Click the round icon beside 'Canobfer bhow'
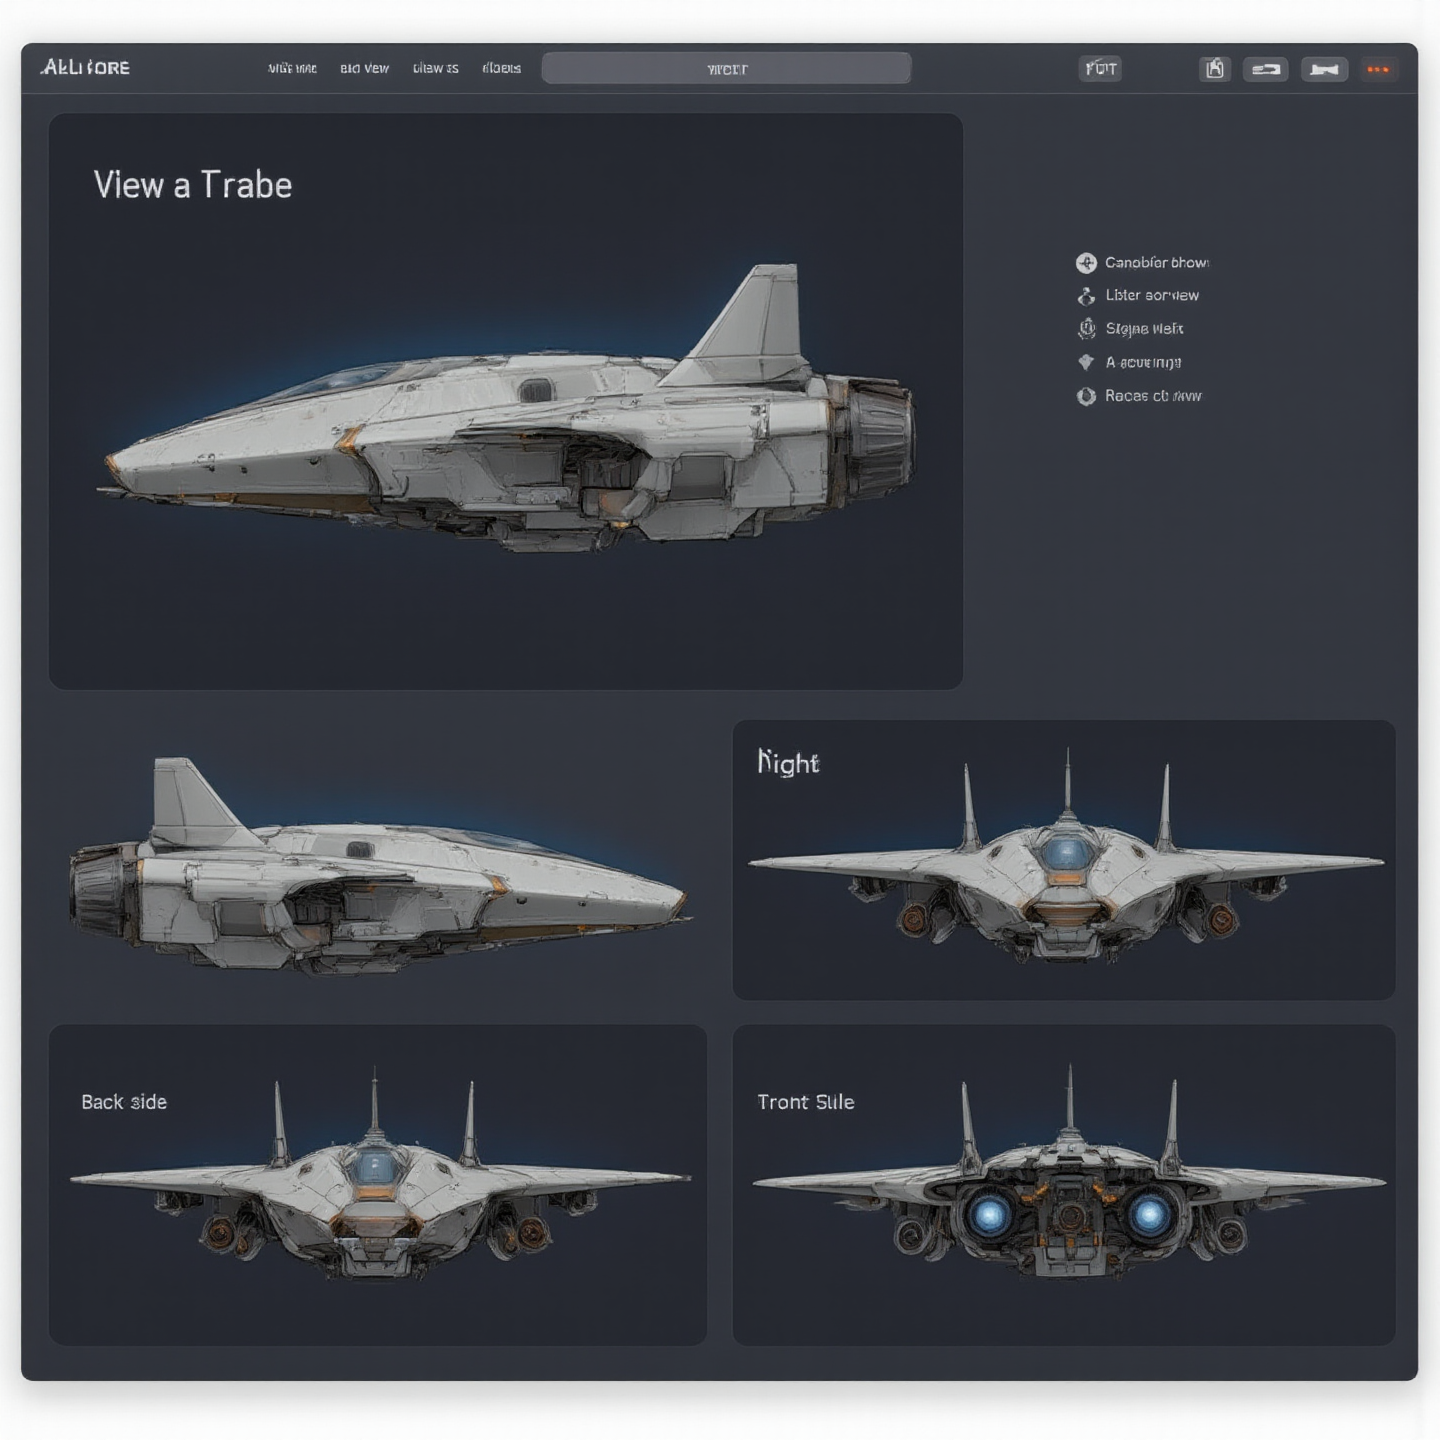 tap(1086, 263)
